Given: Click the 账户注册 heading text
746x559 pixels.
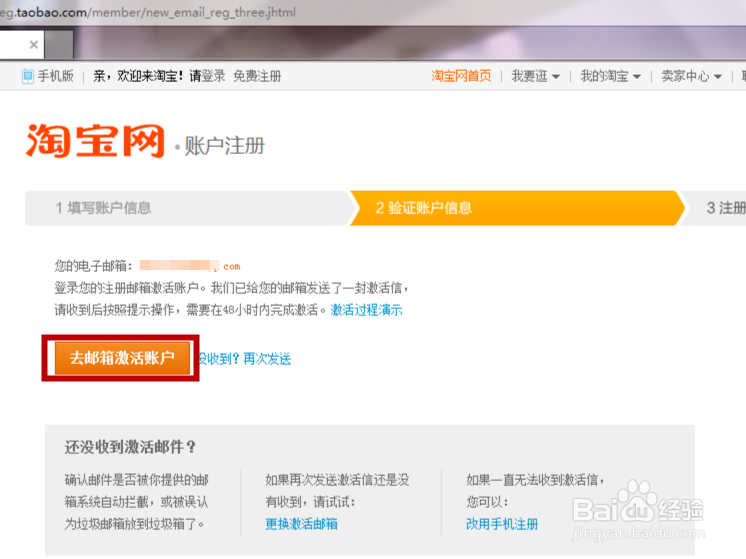Looking at the screenshot, I should pyautogui.click(x=225, y=146).
